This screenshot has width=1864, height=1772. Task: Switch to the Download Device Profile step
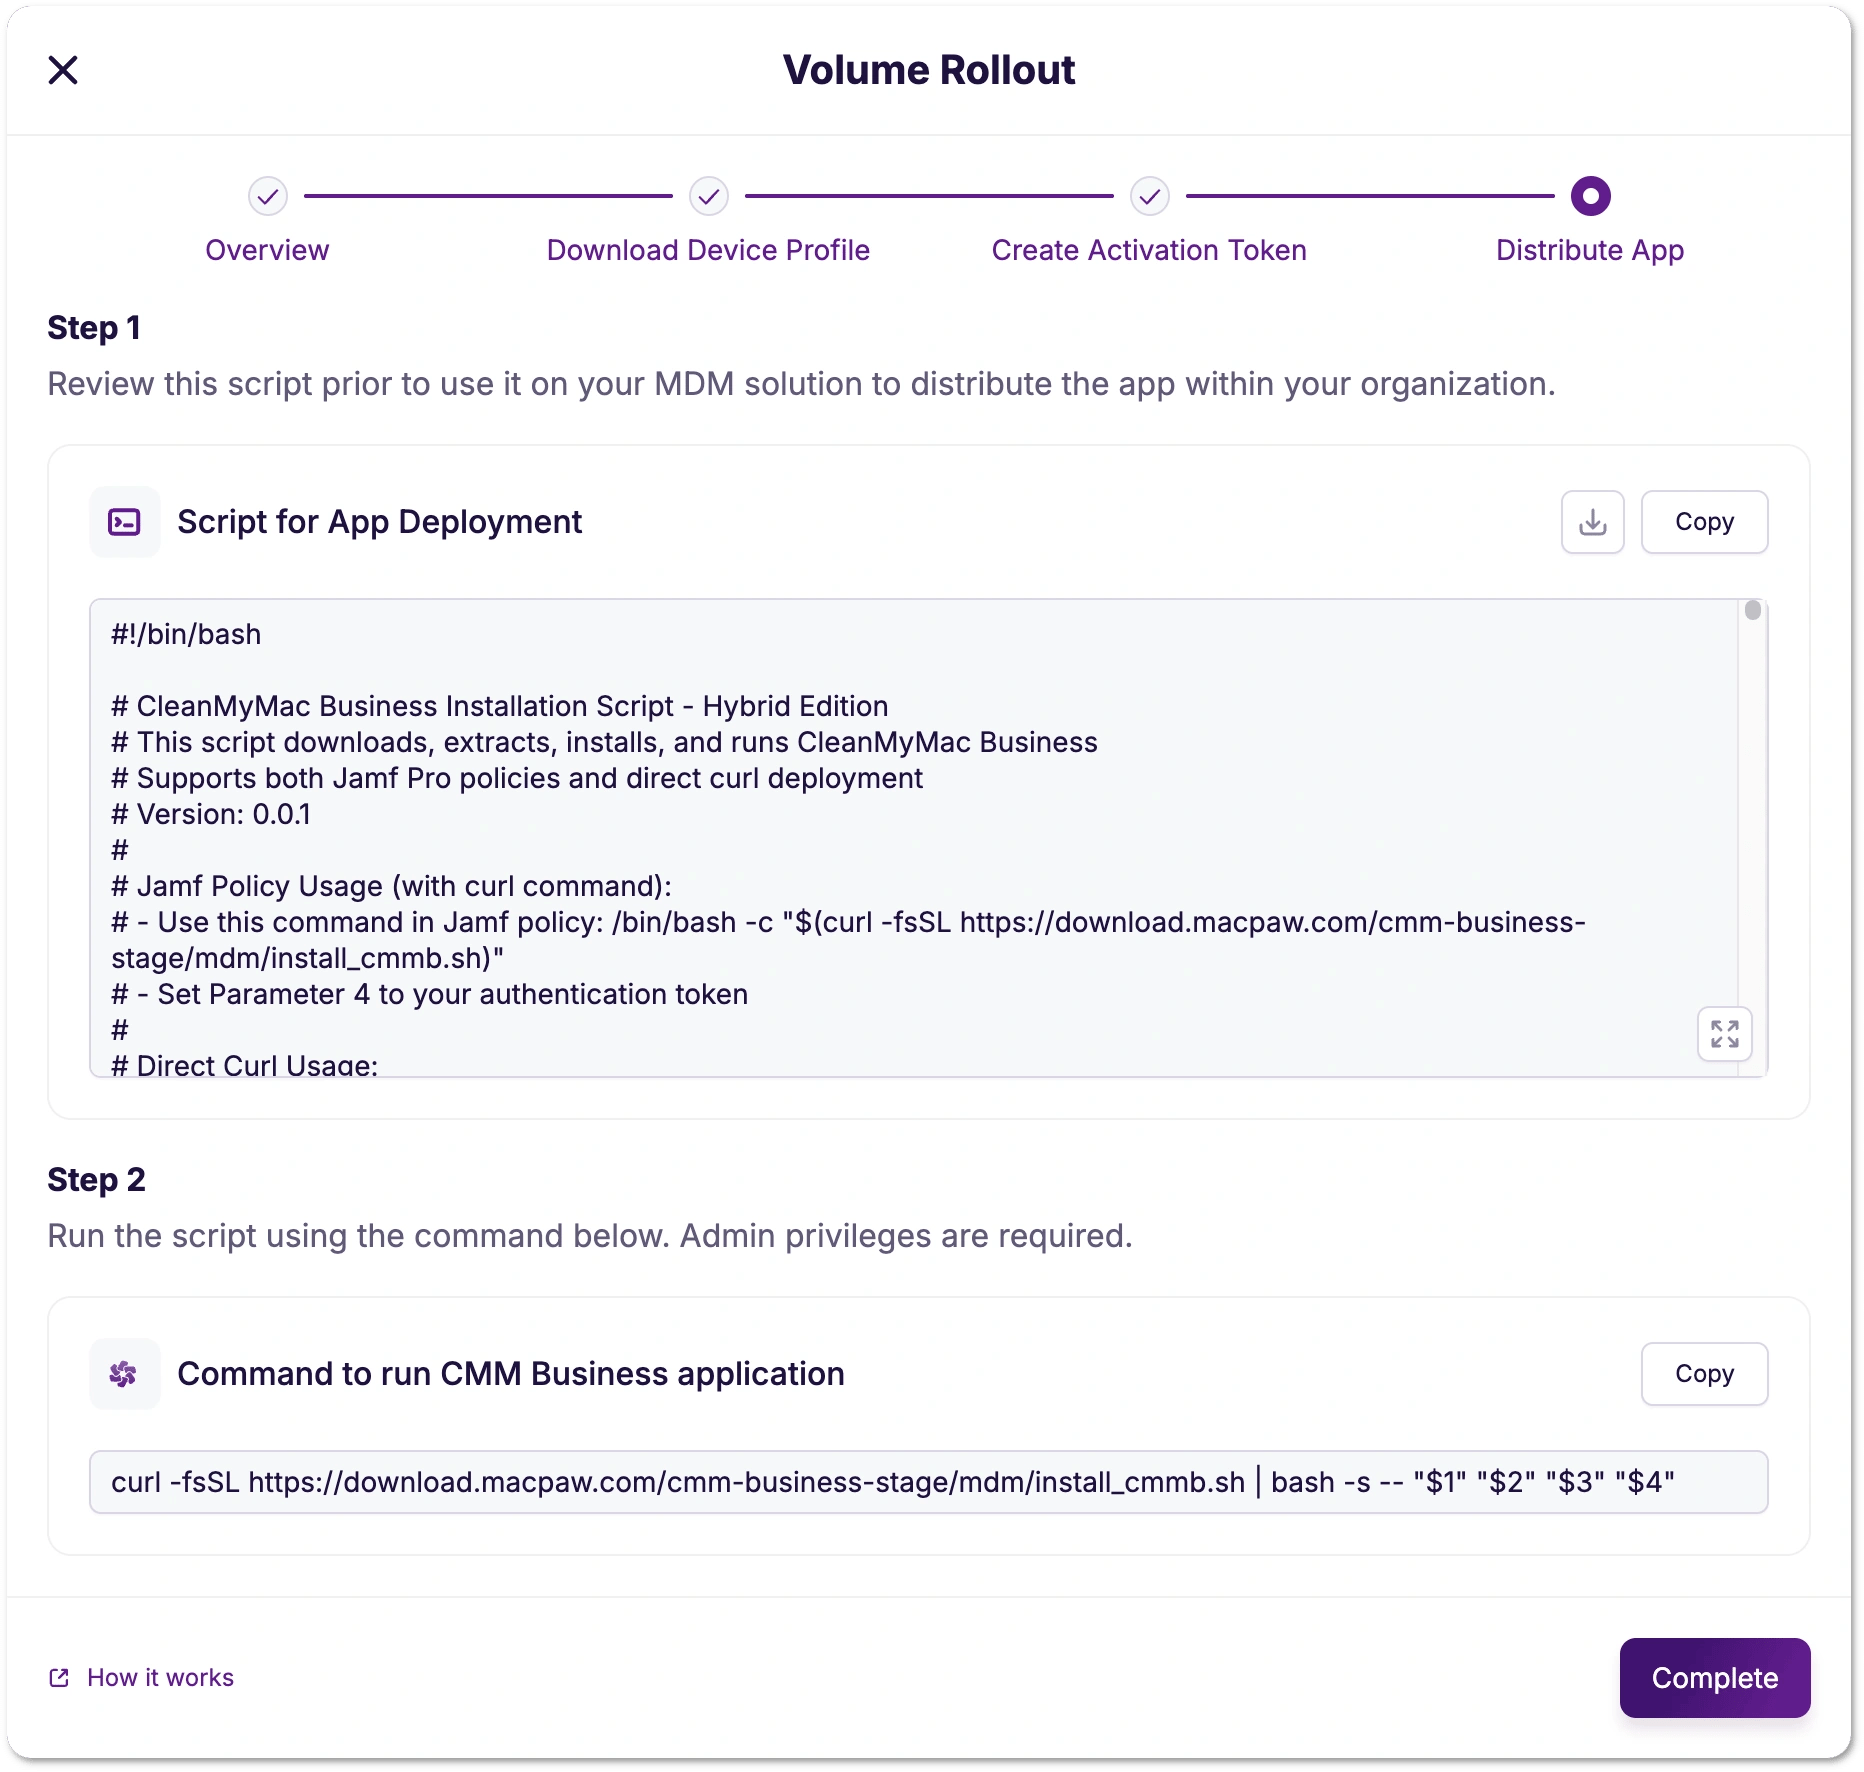click(x=708, y=250)
